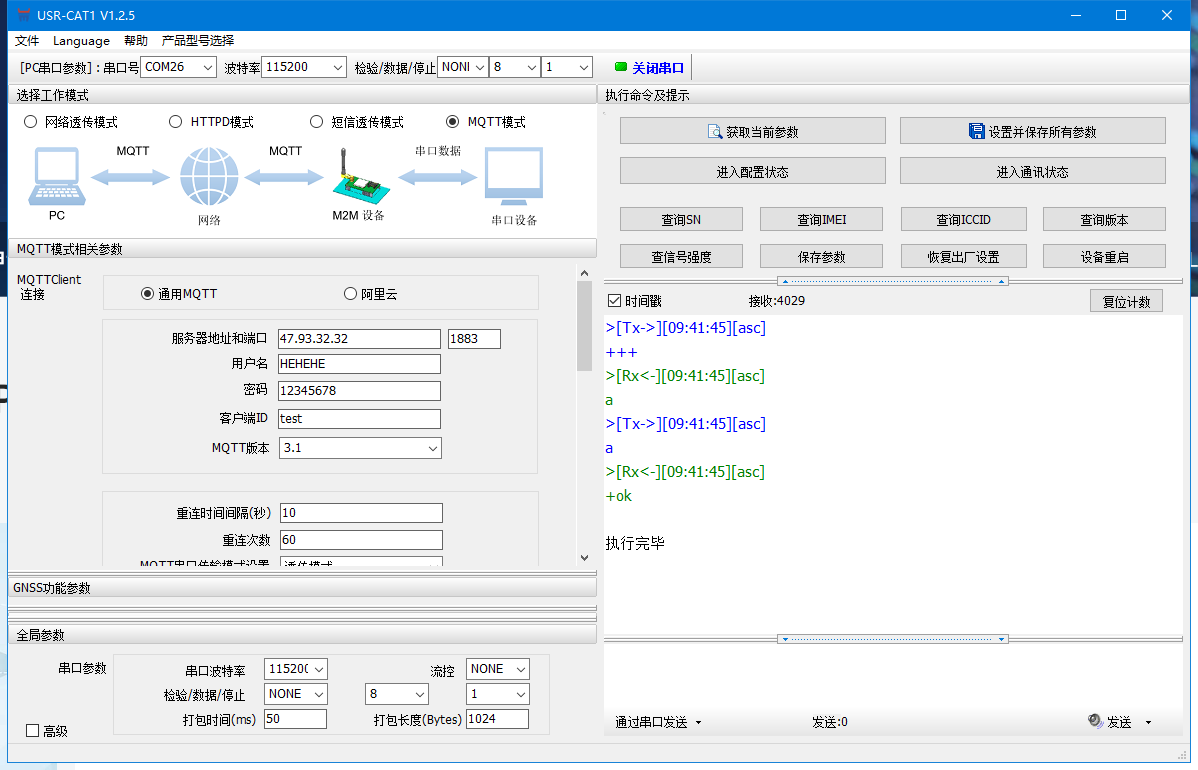Viewport: 1198px width, 770px height.
Task: Open the 文件 menu
Action: (27, 40)
